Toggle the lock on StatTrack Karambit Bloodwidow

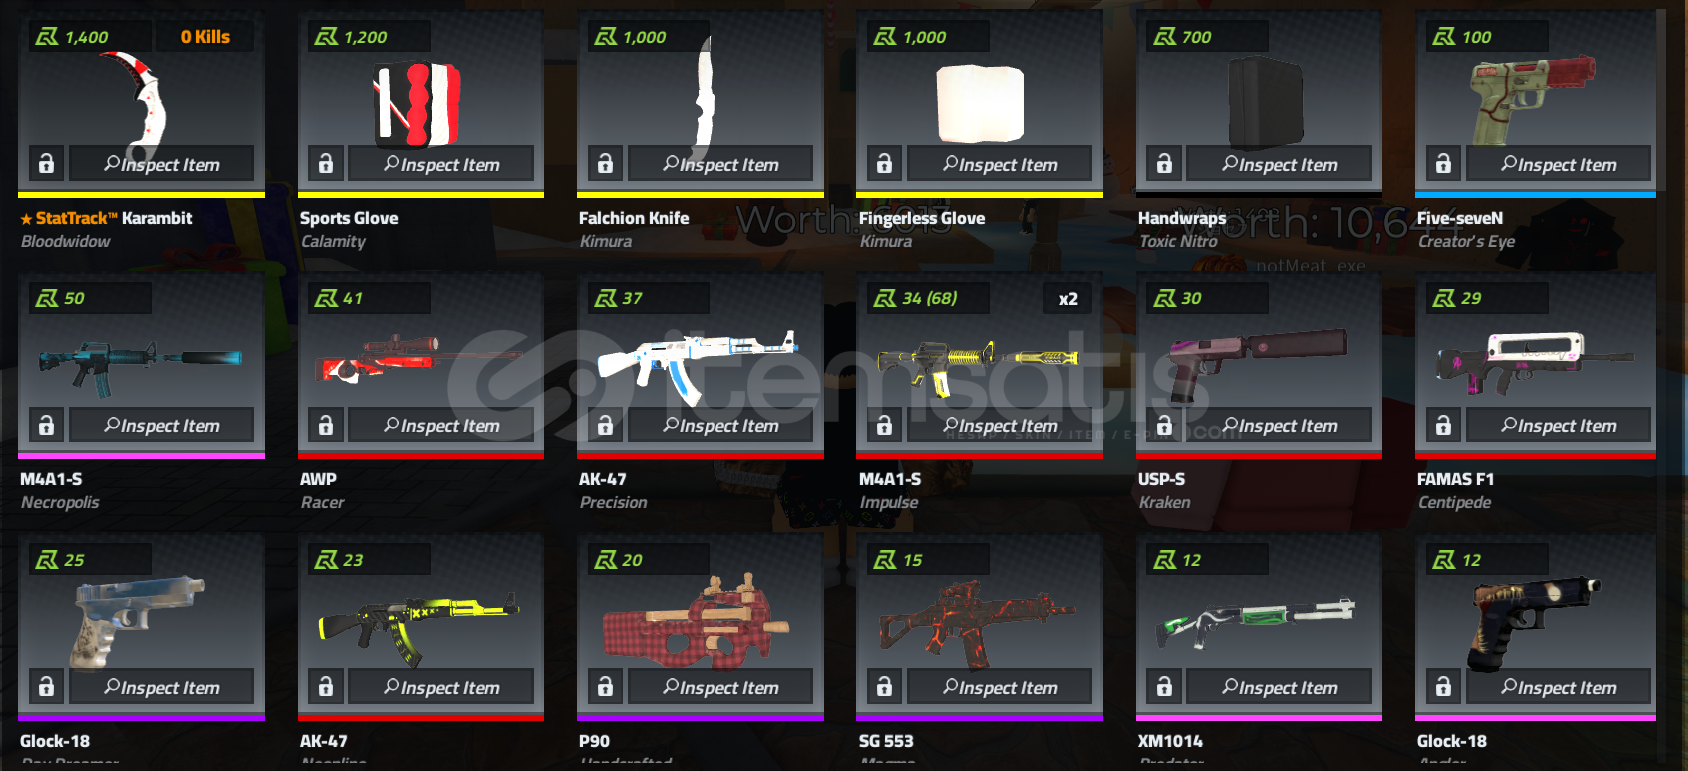[x=46, y=163]
